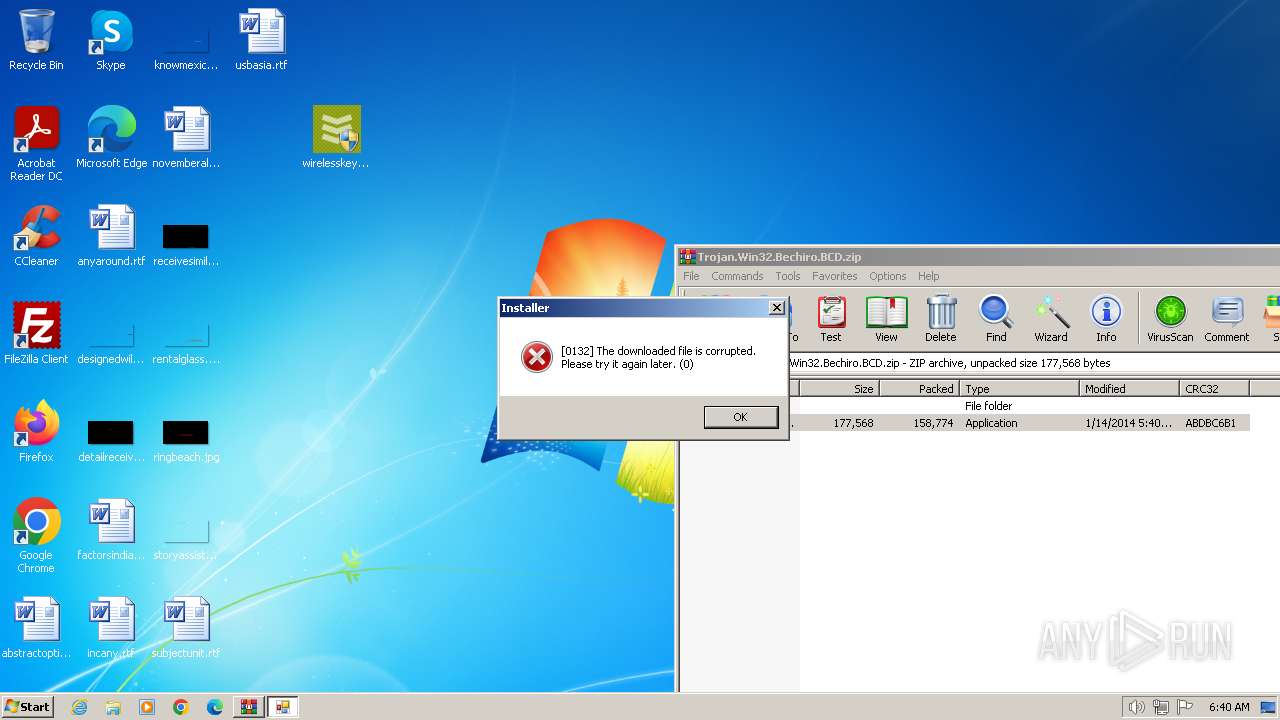Open the Windows Start menu
This screenshot has height=720, width=1280.
click(x=27, y=707)
